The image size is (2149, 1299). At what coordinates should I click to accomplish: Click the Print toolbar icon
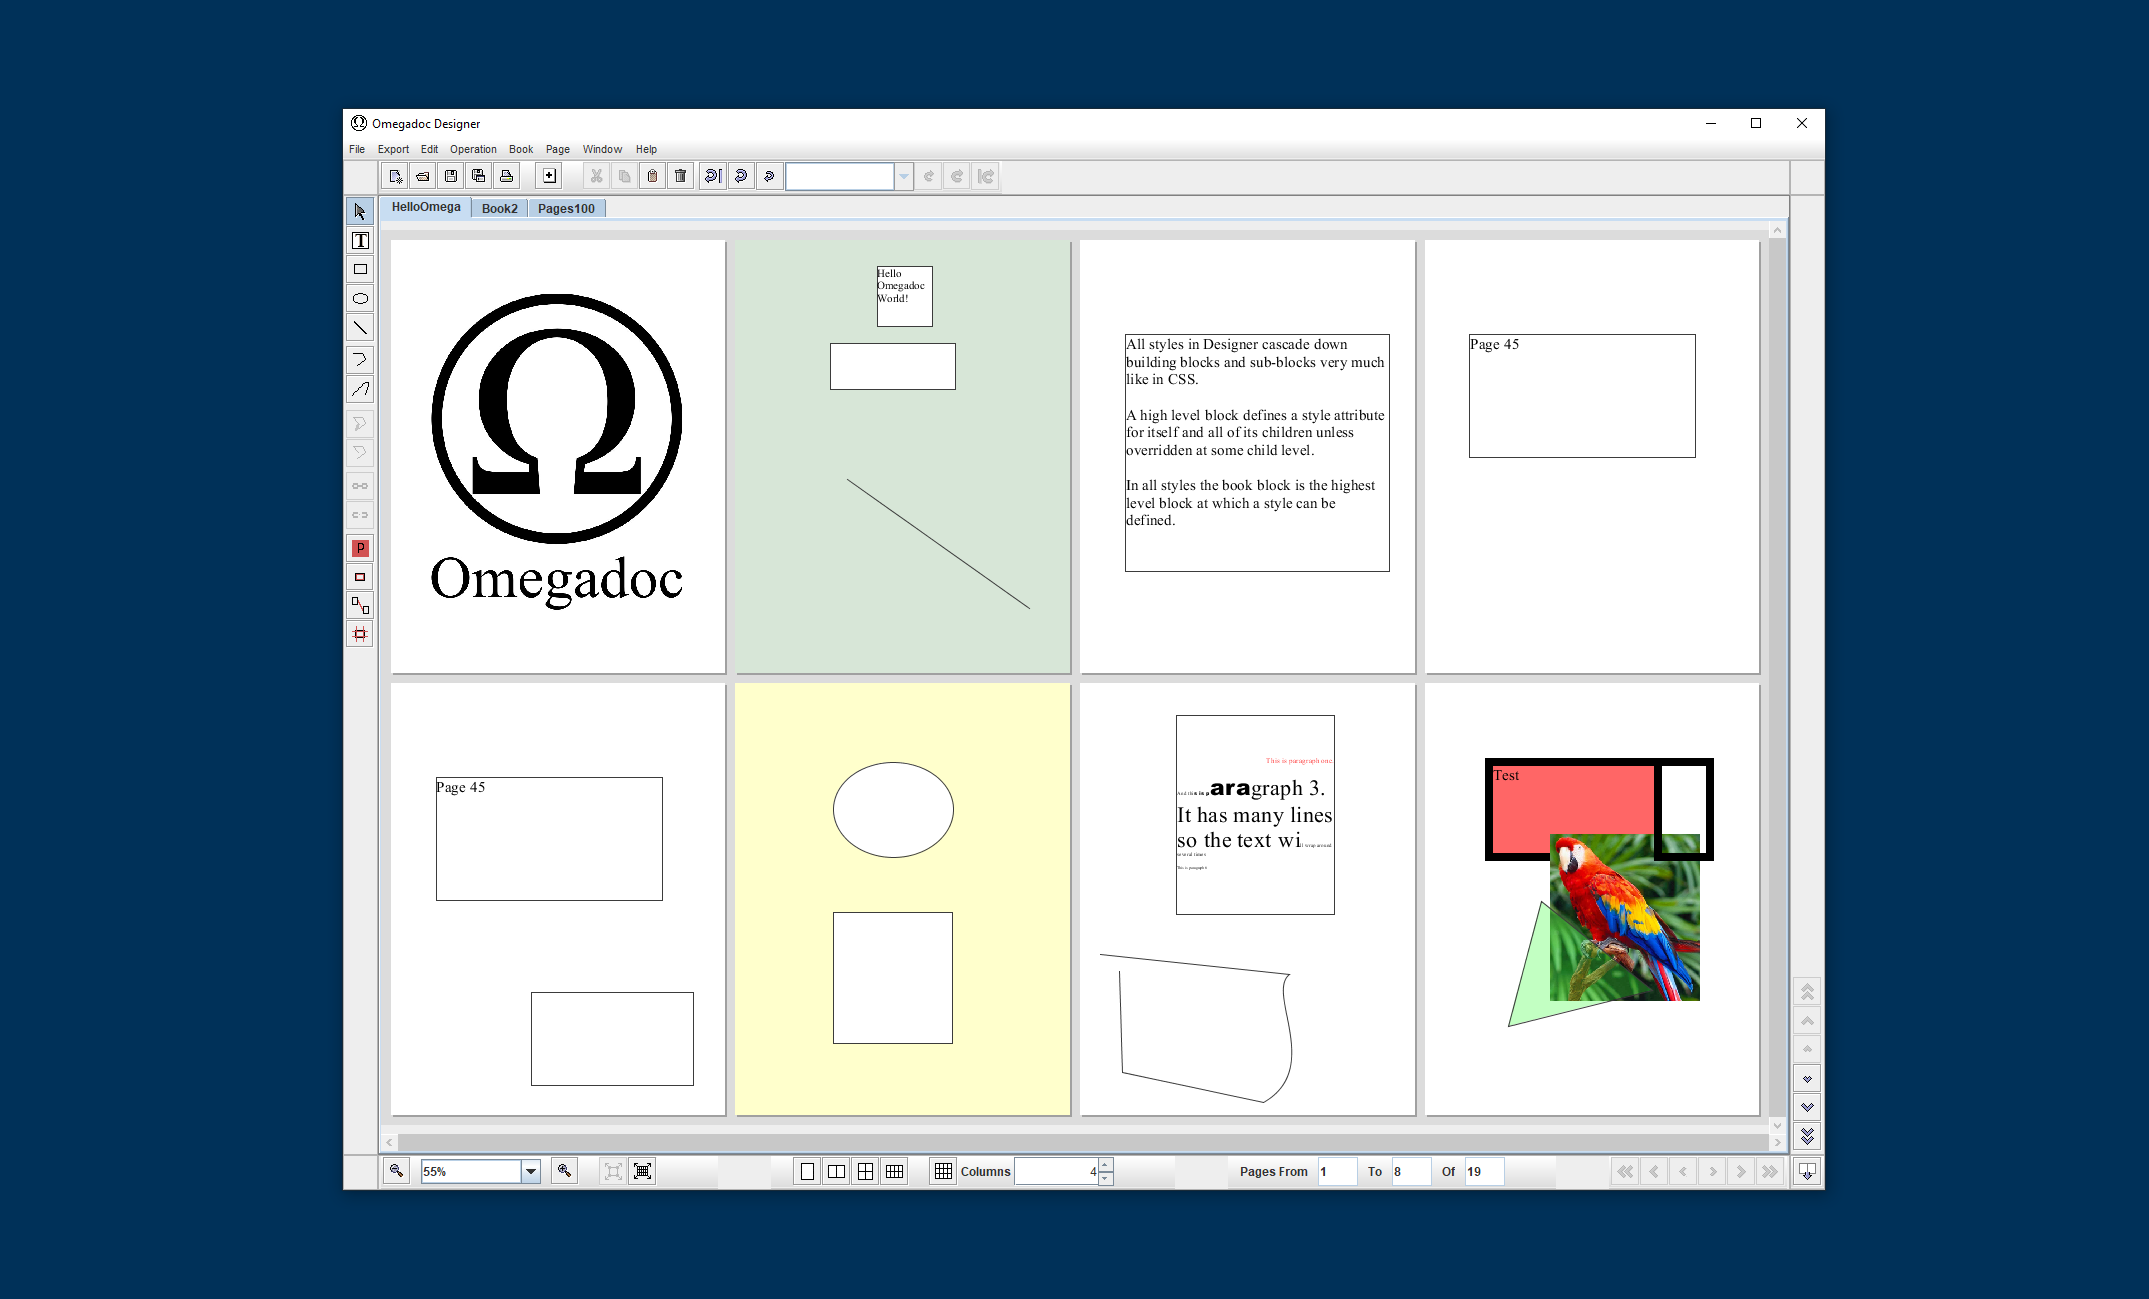tap(507, 177)
